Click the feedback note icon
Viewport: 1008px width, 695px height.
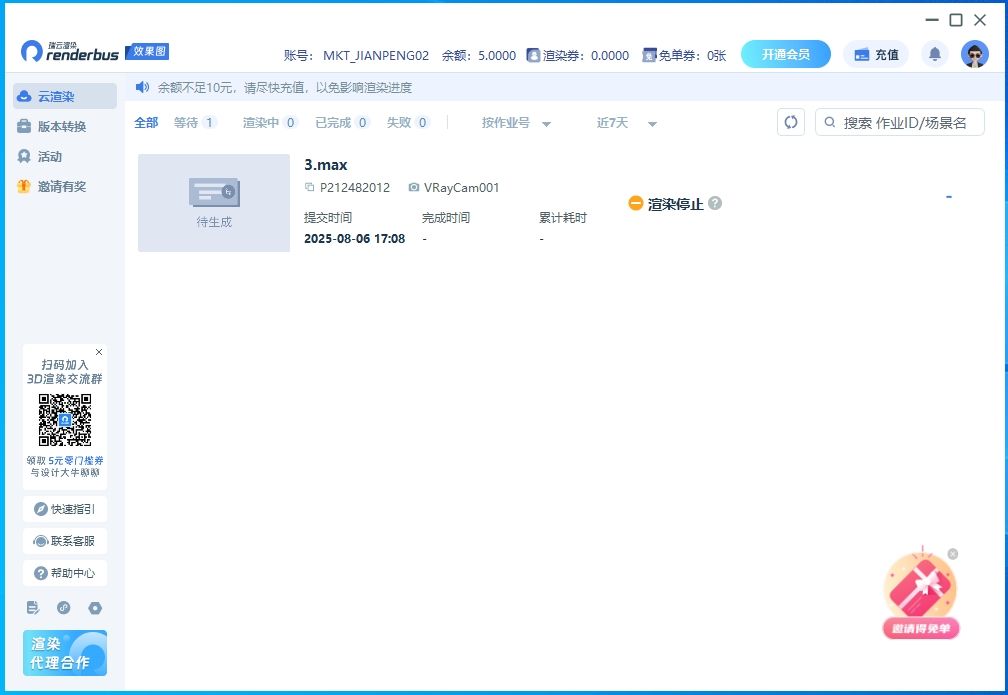click(x=33, y=608)
